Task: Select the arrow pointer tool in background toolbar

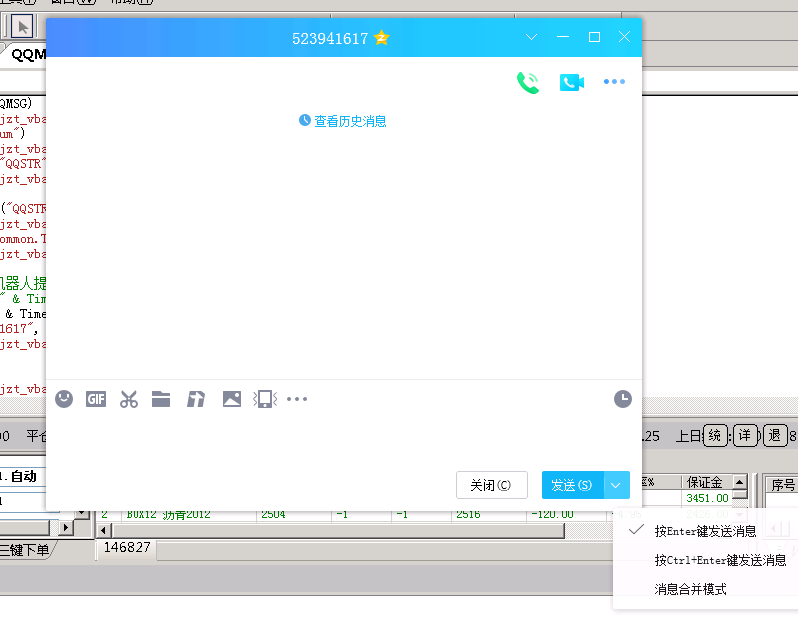Action: [x=22, y=26]
